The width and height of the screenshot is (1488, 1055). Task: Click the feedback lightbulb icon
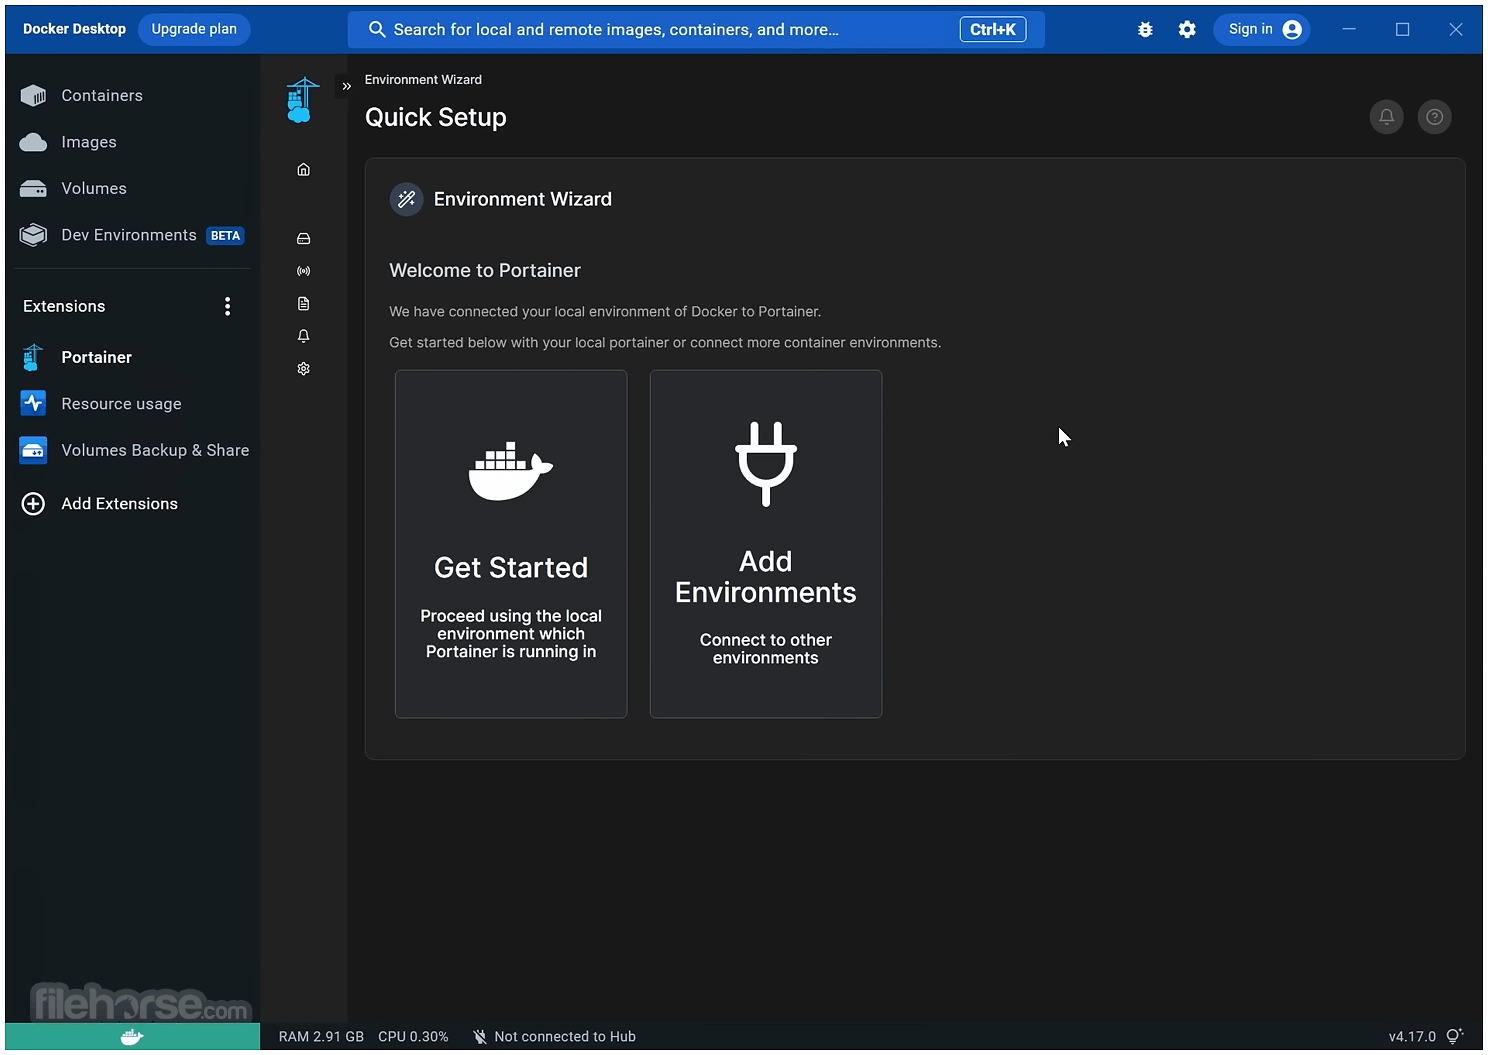click(x=1455, y=1036)
